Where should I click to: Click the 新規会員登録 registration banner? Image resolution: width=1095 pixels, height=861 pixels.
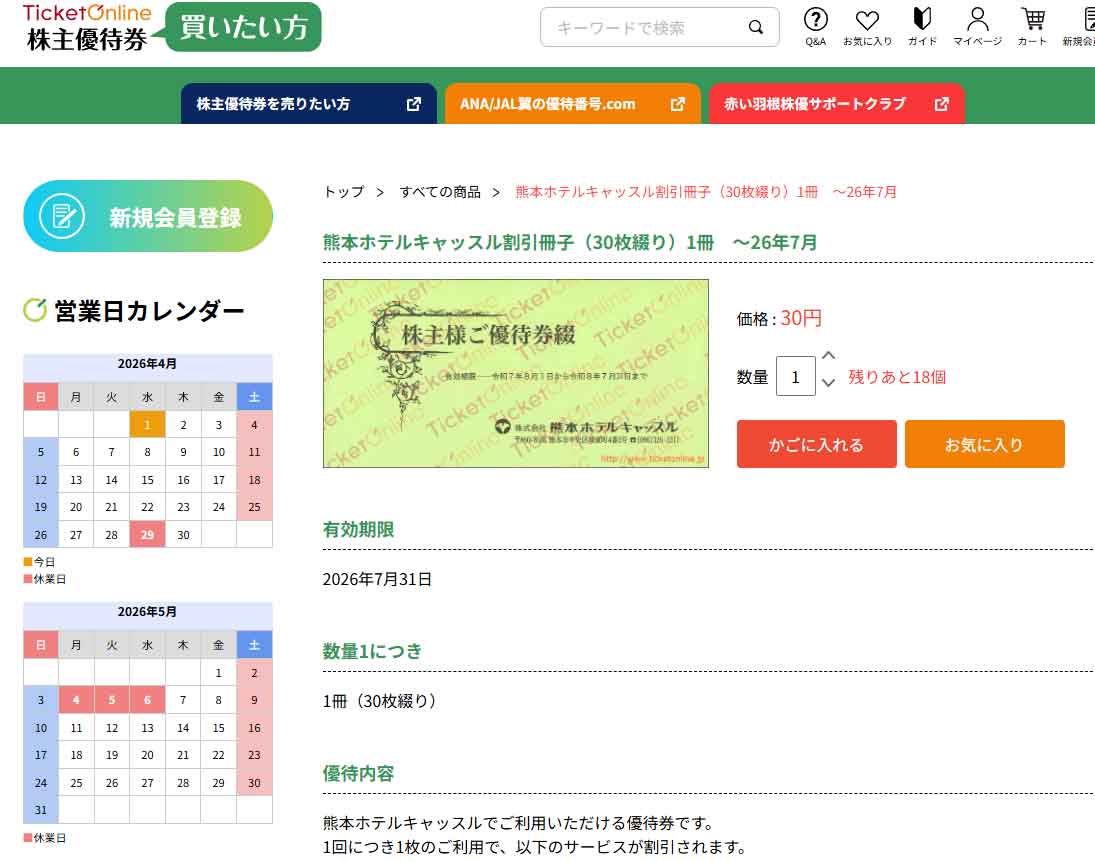point(148,216)
